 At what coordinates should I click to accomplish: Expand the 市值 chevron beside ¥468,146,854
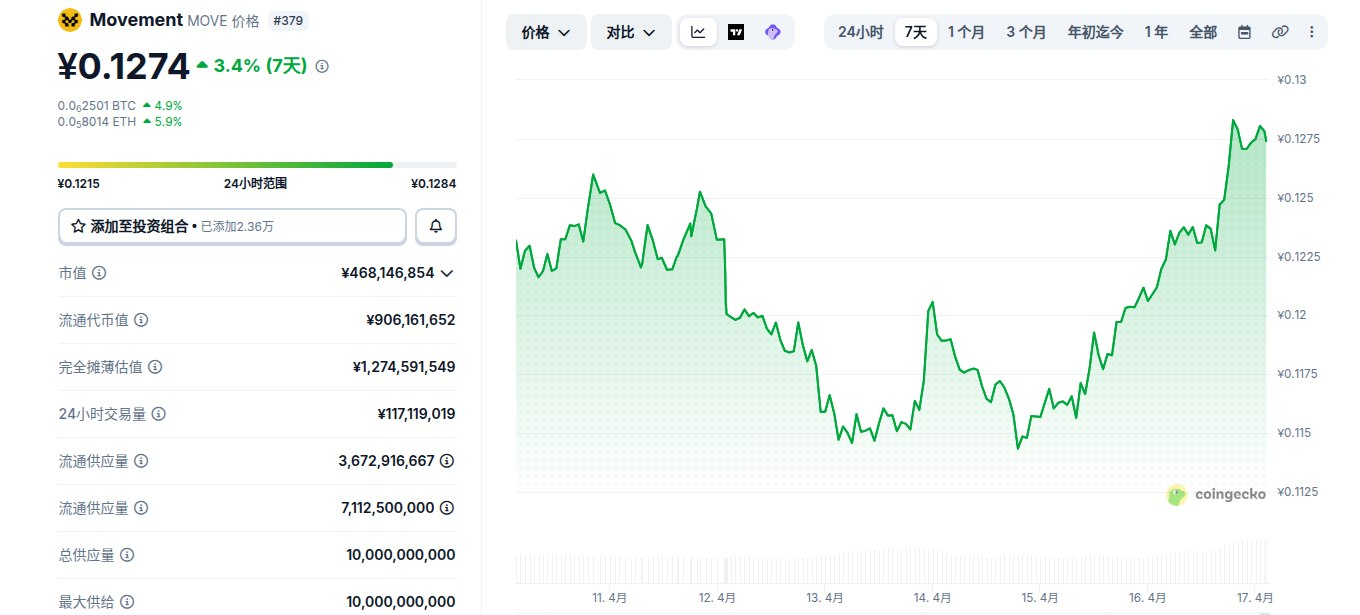[x=447, y=273]
